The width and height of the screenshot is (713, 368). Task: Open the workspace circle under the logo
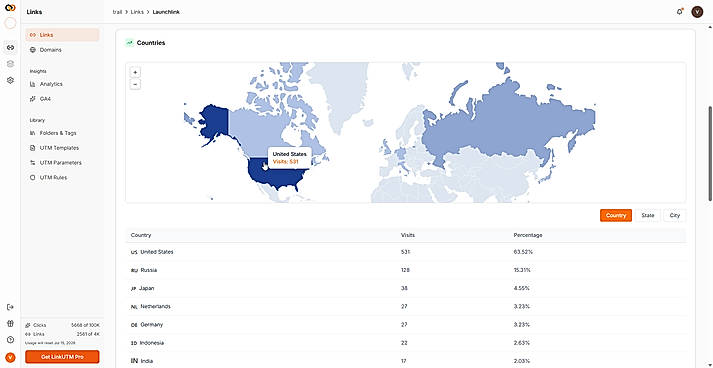(x=10, y=23)
